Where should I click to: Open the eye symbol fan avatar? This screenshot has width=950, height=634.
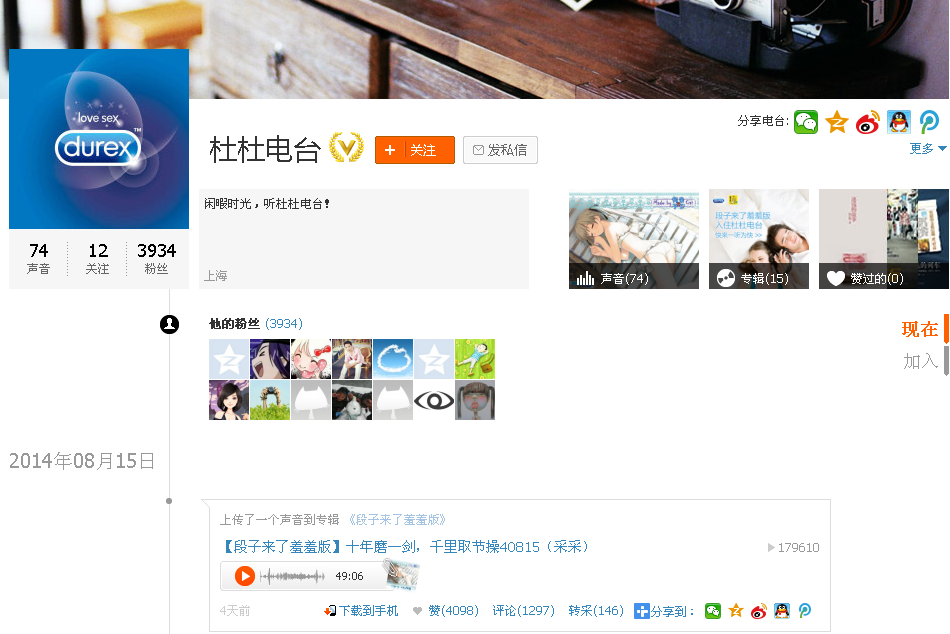(434, 400)
